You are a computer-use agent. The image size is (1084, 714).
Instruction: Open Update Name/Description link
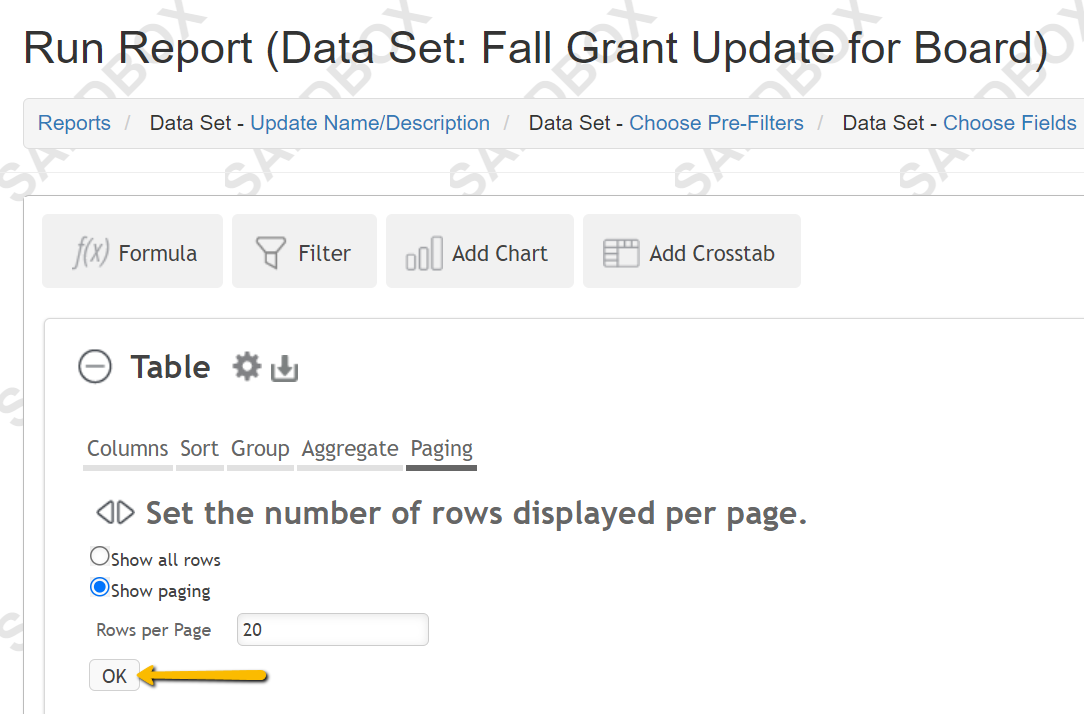pyautogui.click(x=370, y=123)
